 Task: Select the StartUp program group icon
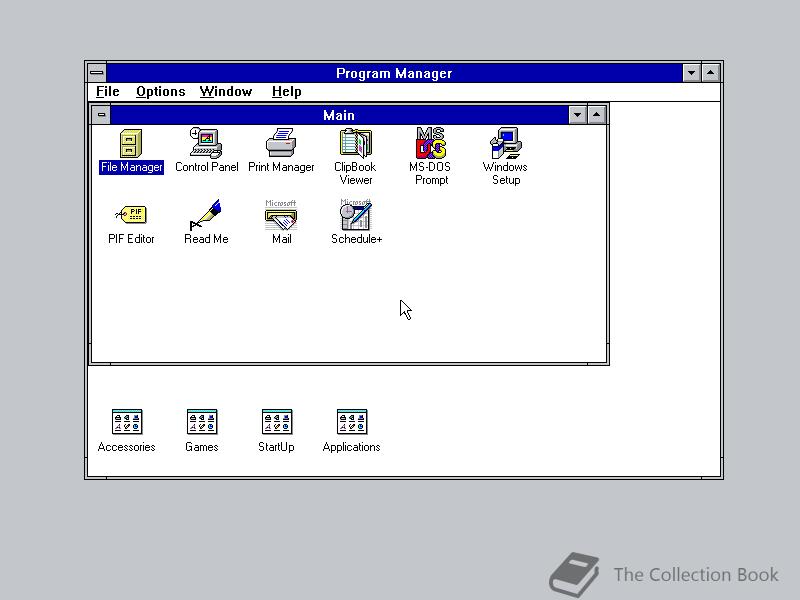pyautogui.click(x=277, y=422)
